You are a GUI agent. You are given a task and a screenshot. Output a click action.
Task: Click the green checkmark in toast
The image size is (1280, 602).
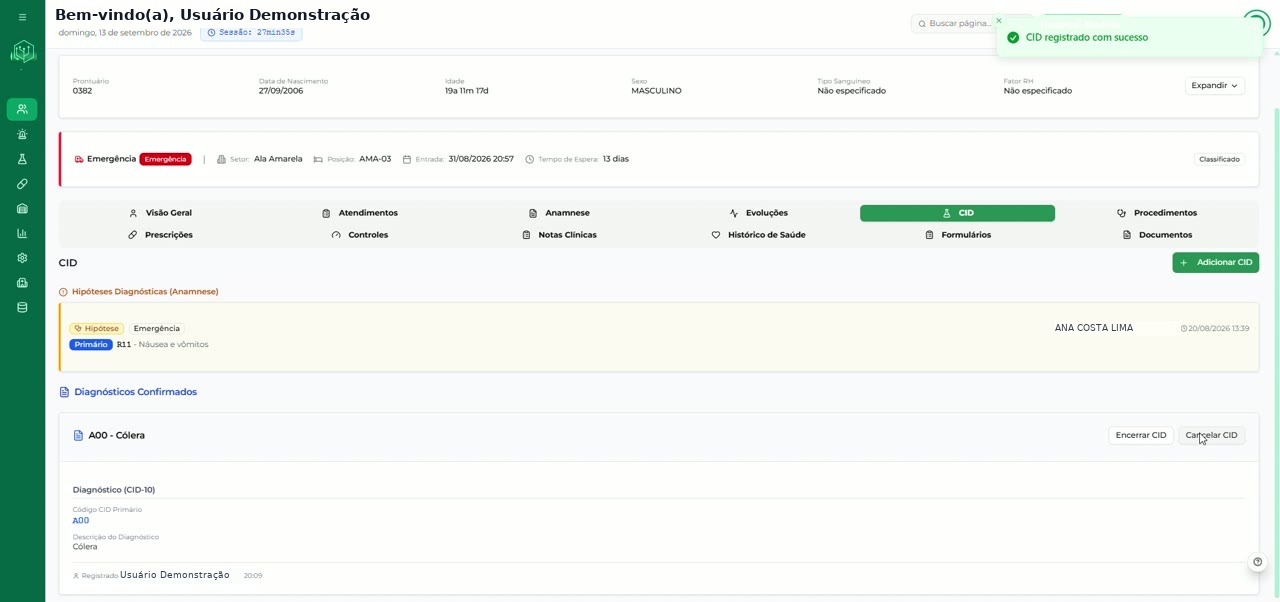1013,38
